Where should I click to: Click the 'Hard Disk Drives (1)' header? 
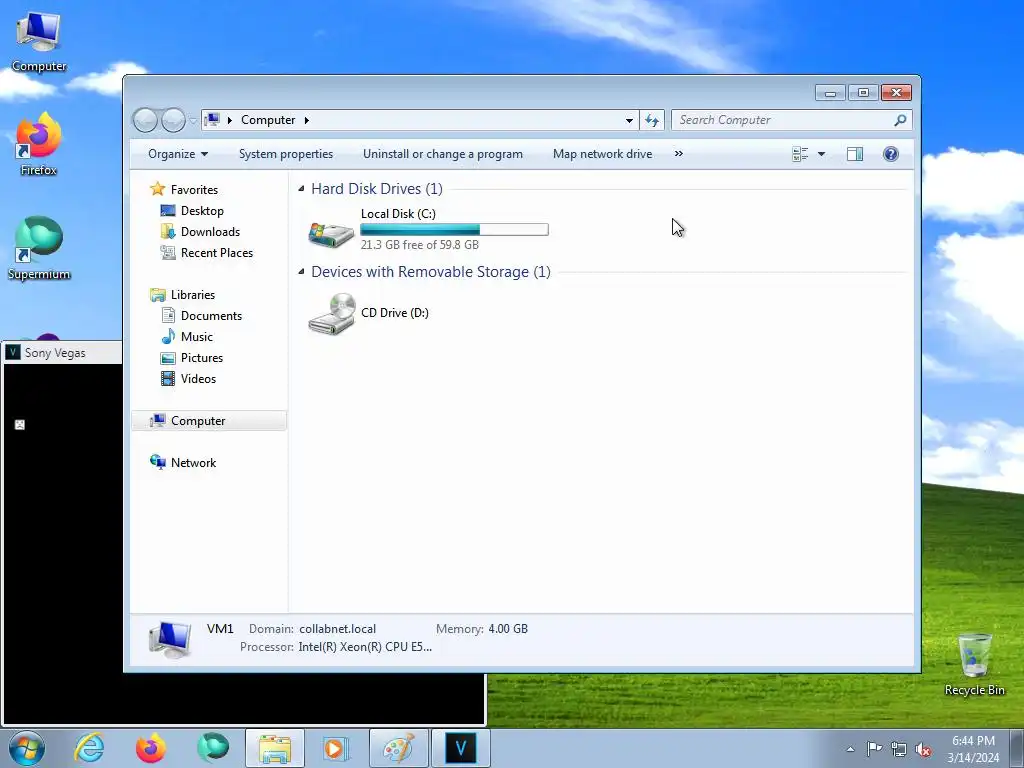pyautogui.click(x=377, y=189)
